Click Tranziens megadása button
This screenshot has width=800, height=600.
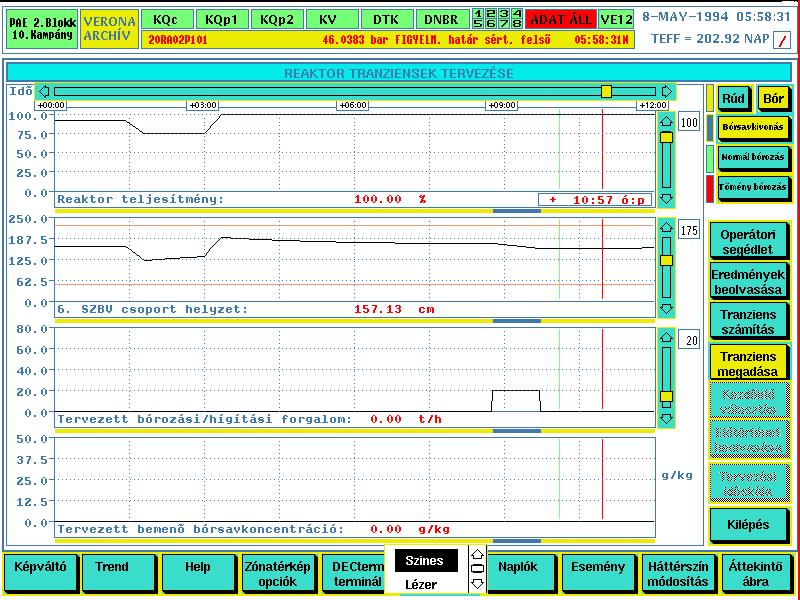click(747, 363)
